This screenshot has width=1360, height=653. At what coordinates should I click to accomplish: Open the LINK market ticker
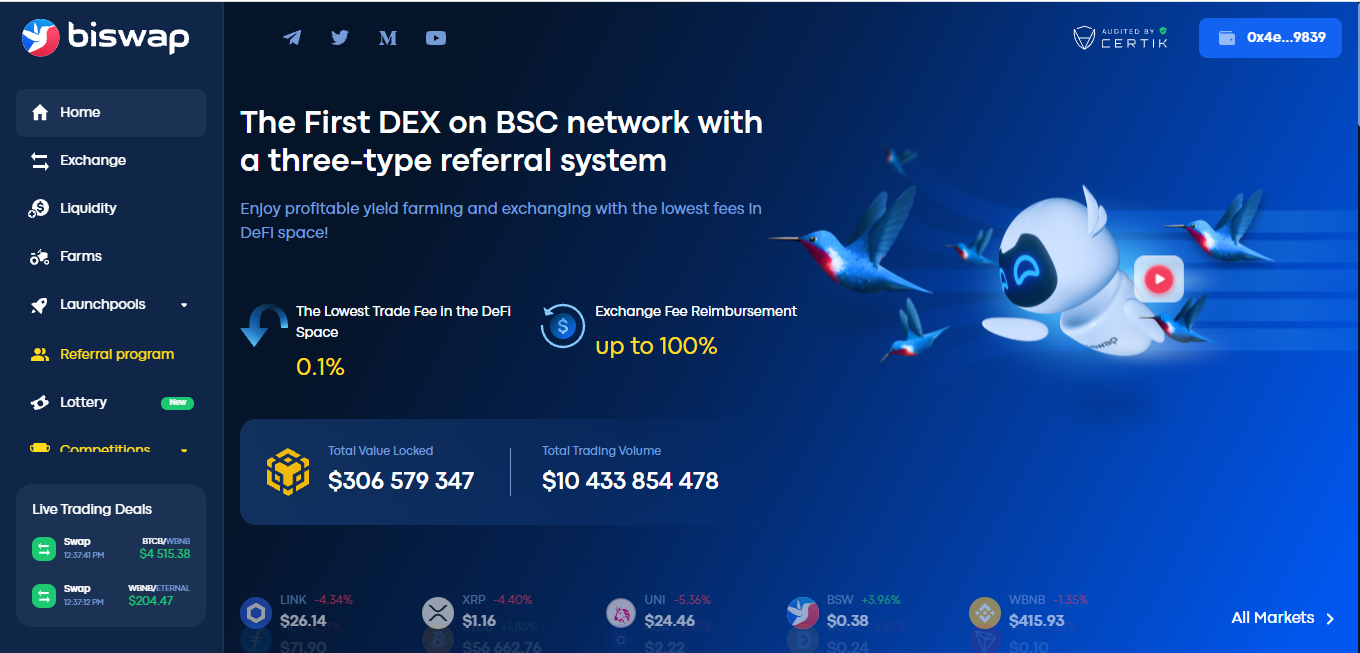(297, 611)
